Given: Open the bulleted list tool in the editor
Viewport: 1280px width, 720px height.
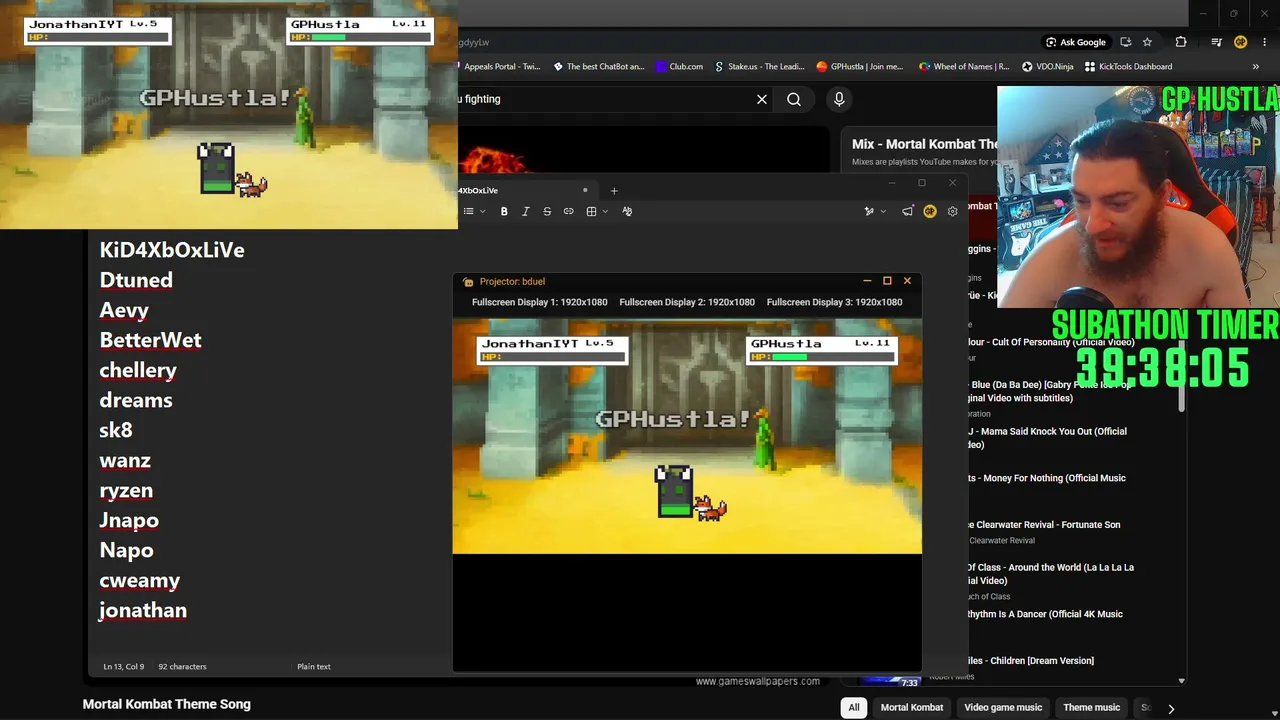Looking at the screenshot, I should point(468,211).
